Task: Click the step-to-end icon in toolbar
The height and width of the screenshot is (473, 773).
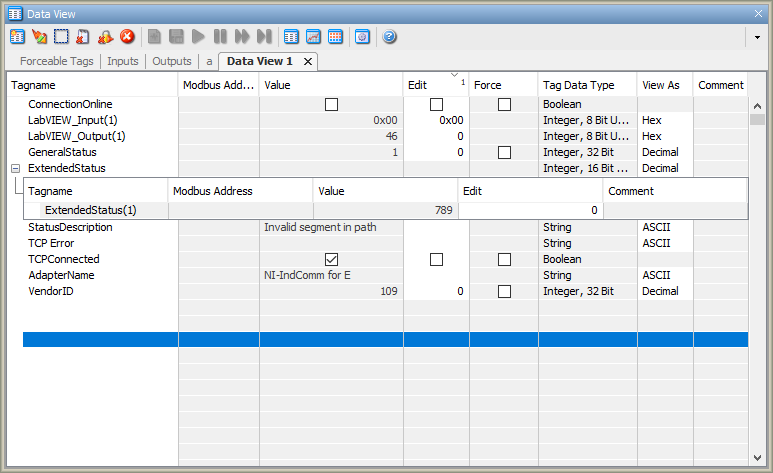Action: click(x=264, y=37)
